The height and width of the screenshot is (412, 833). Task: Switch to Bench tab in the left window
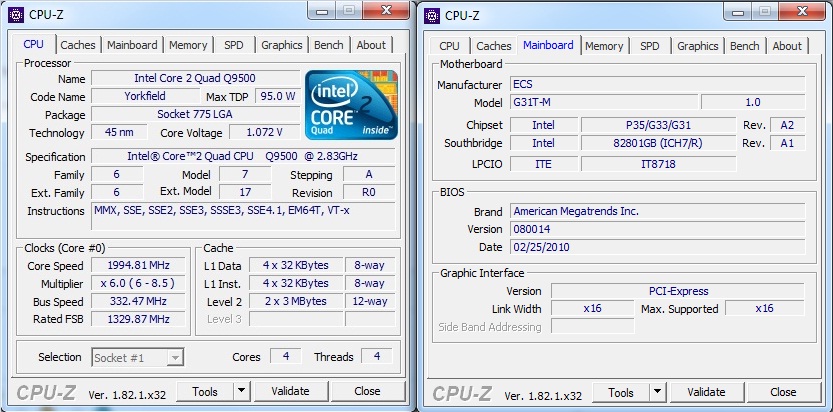click(329, 45)
